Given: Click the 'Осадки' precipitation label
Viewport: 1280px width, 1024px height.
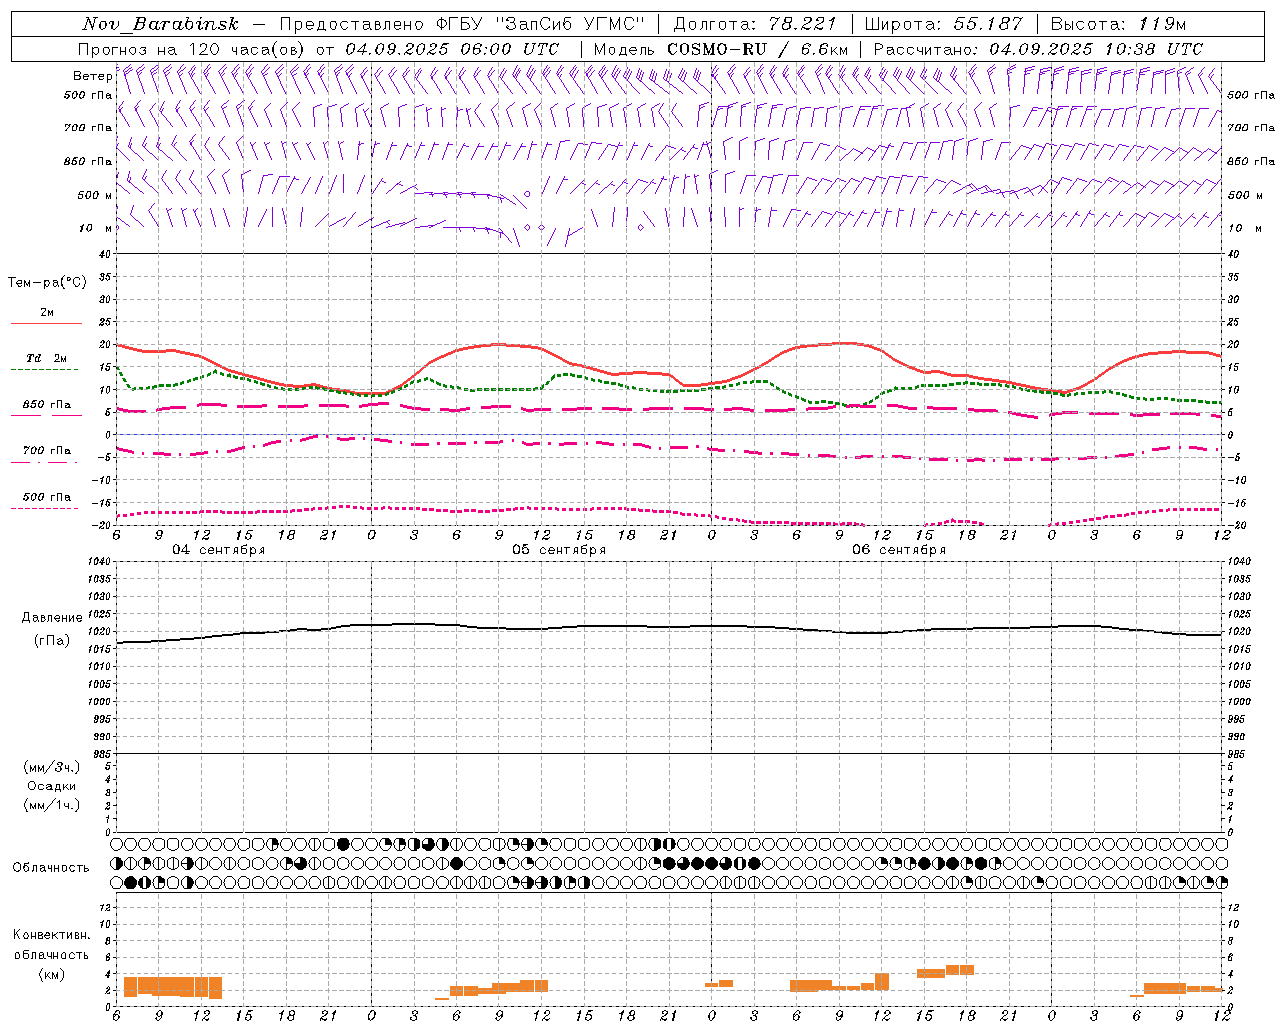Looking at the screenshot, I should (x=52, y=786).
